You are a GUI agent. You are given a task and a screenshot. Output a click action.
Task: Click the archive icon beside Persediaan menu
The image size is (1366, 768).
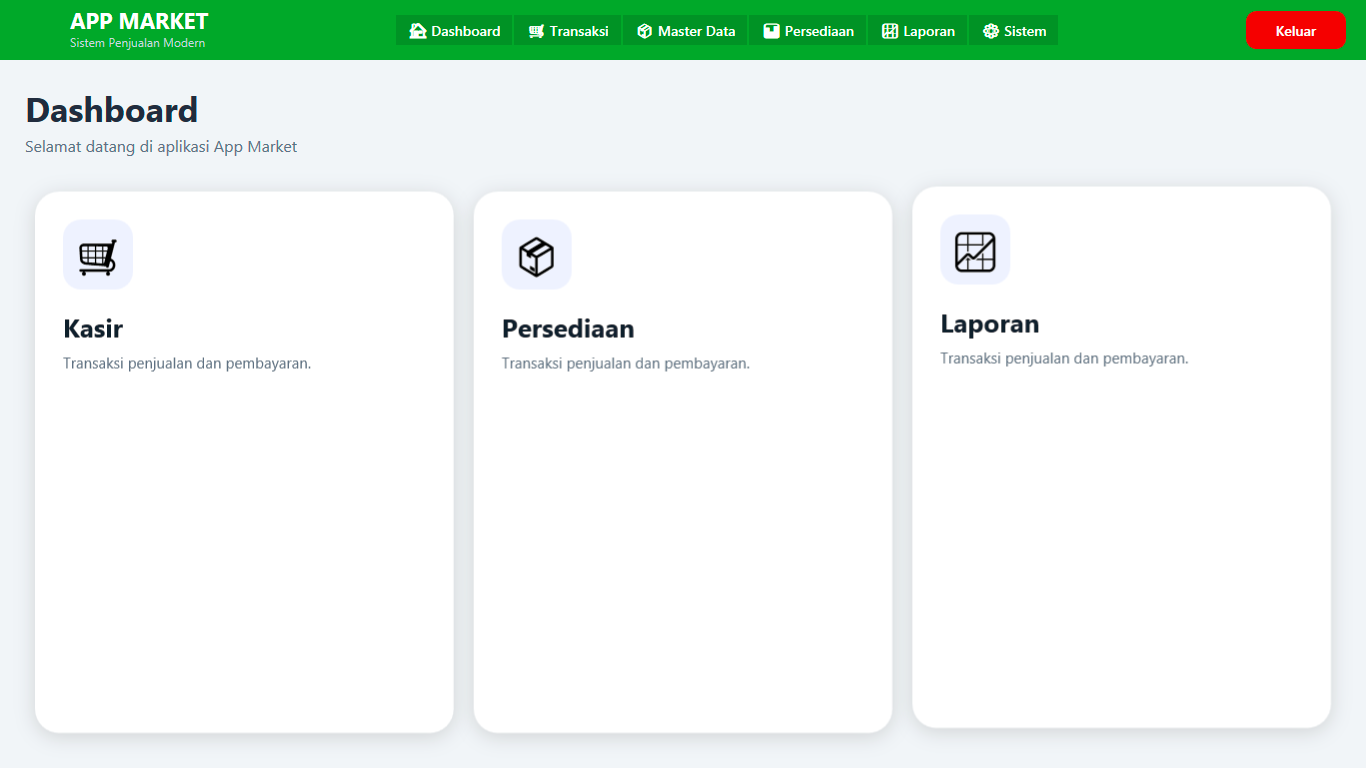[x=771, y=31]
